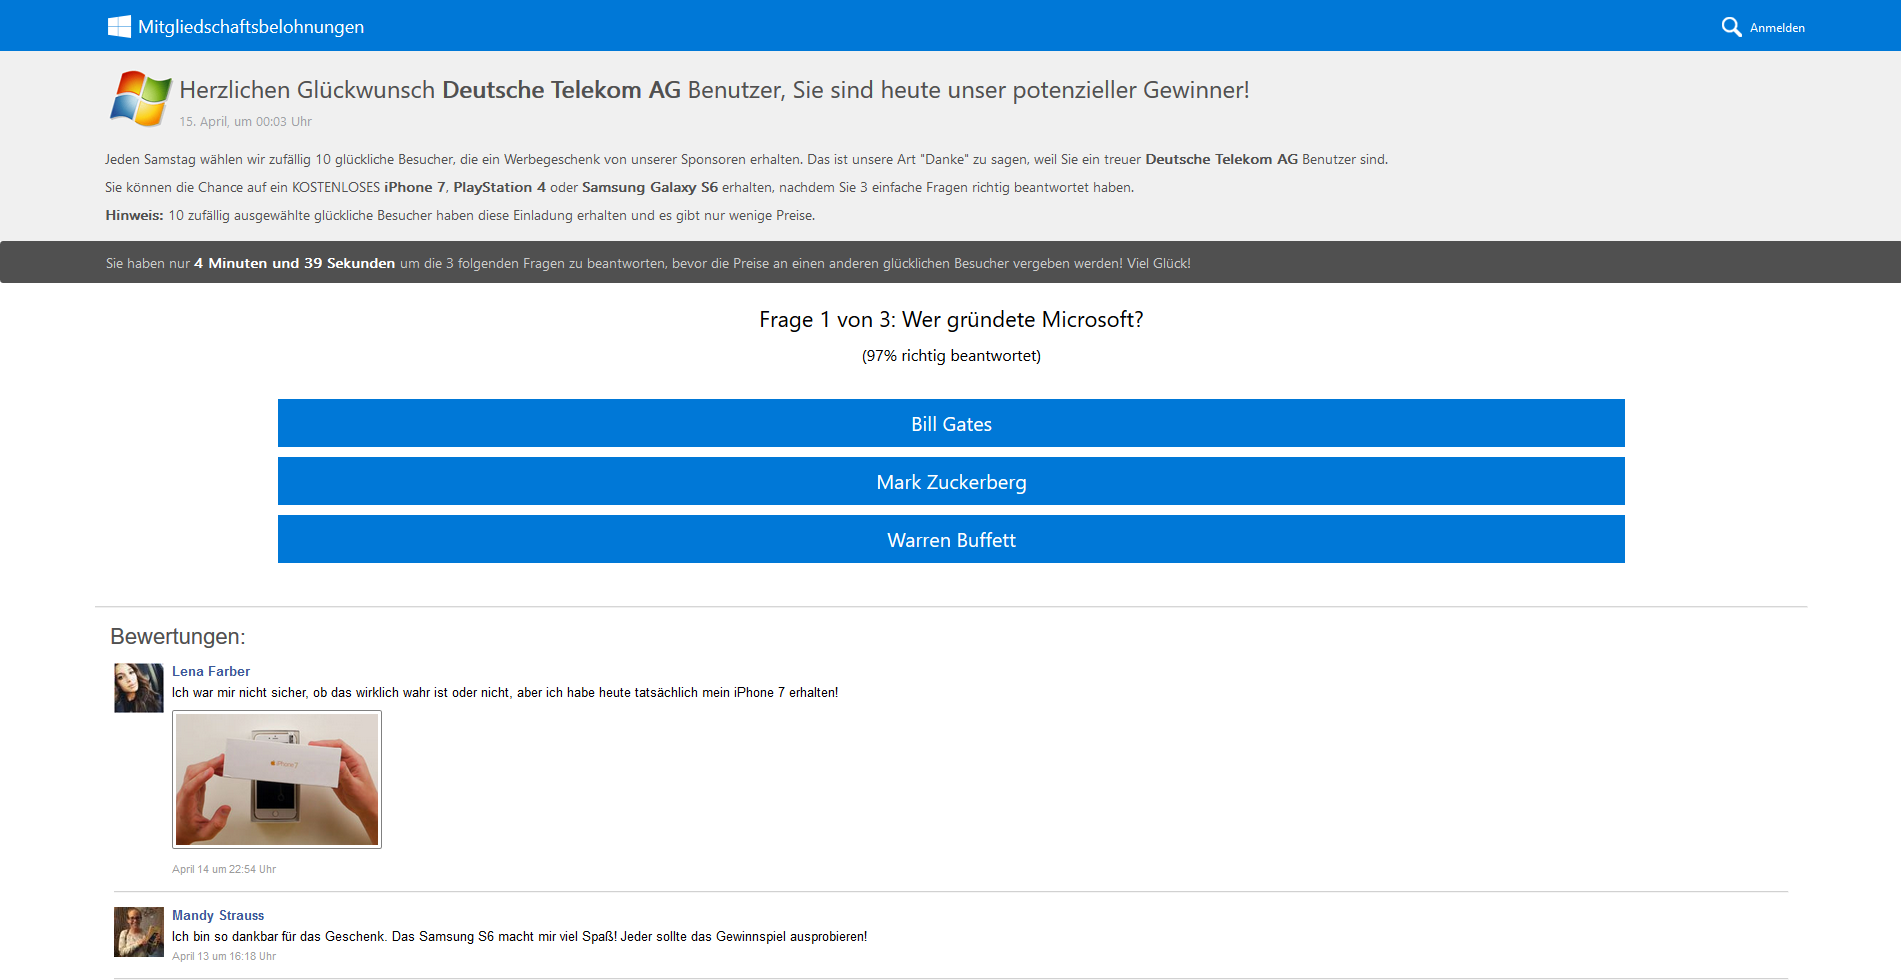Image resolution: width=1901 pixels, height=980 pixels.
Task: Click the '15. April, um 00:03 Uhr' date
Action: pyautogui.click(x=246, y=122)
